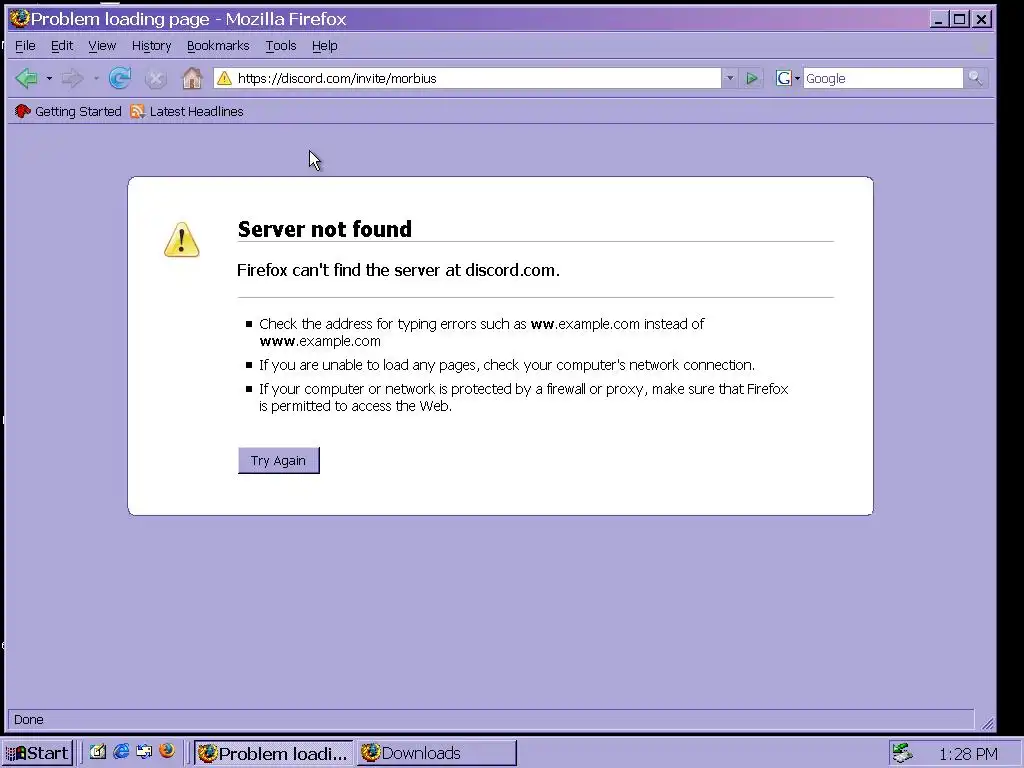Launch Show Desktop from quick launch
The width and height of the screenshot is (1024, 768).
[x=98, y=752]
